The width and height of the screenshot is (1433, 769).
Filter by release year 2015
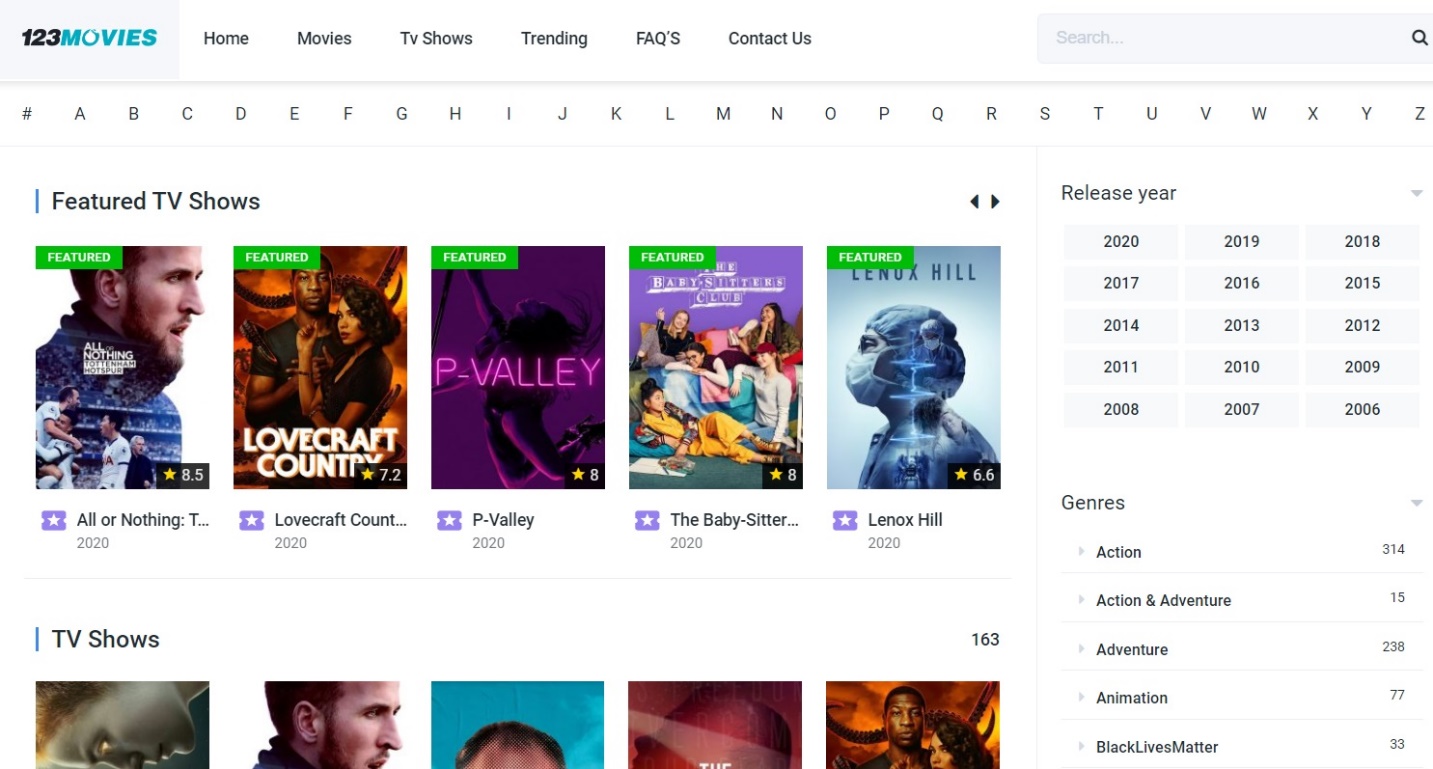1362,283
